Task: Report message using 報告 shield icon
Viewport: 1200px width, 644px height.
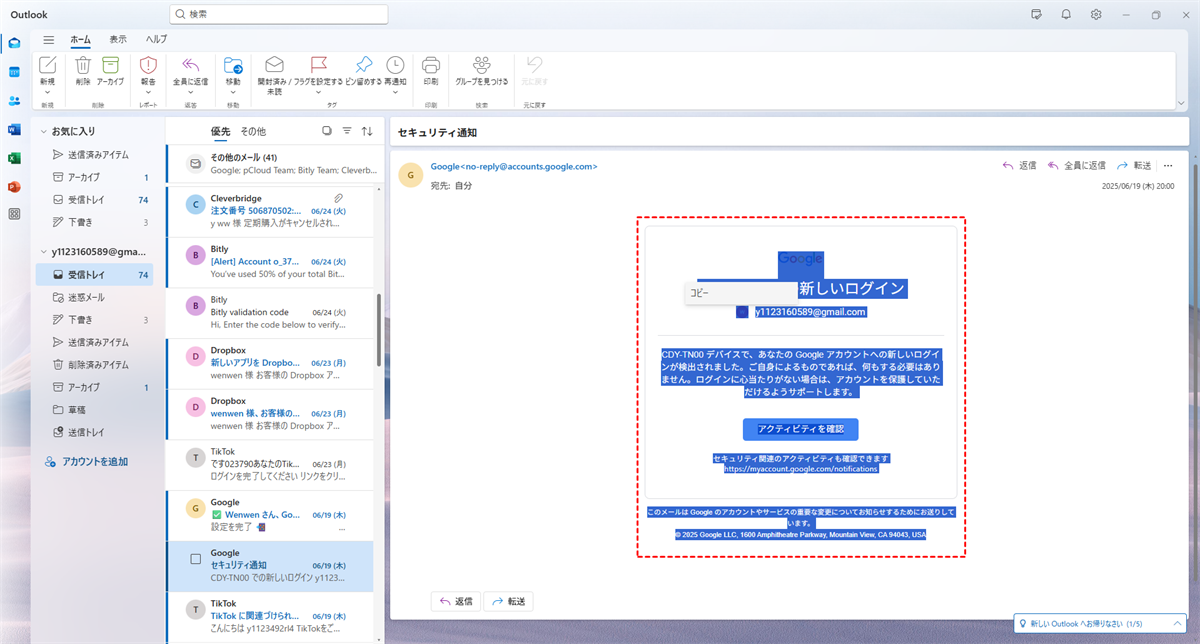Action: [148, 65]
